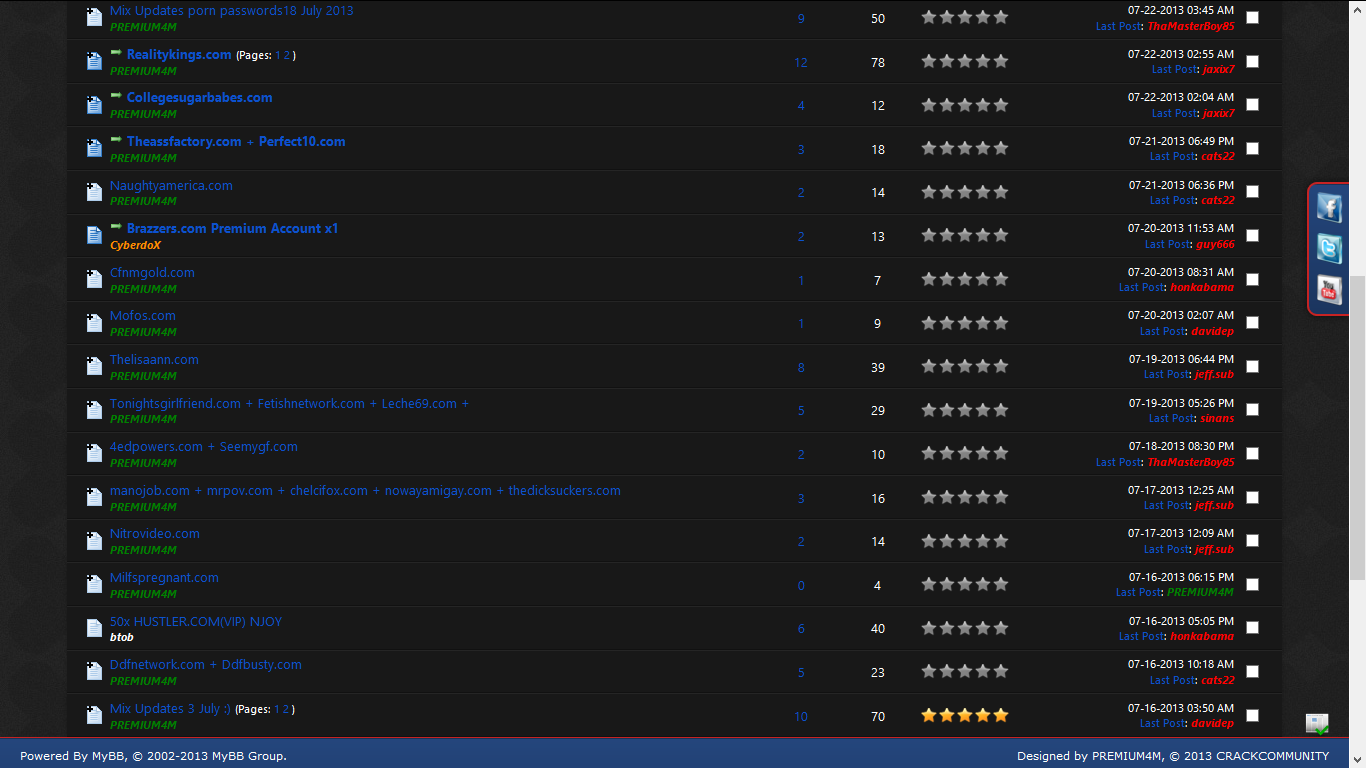Click thread document icon in 4edpowers.com row
This screenshot has height=768, width=1366.
coord(94,454)
